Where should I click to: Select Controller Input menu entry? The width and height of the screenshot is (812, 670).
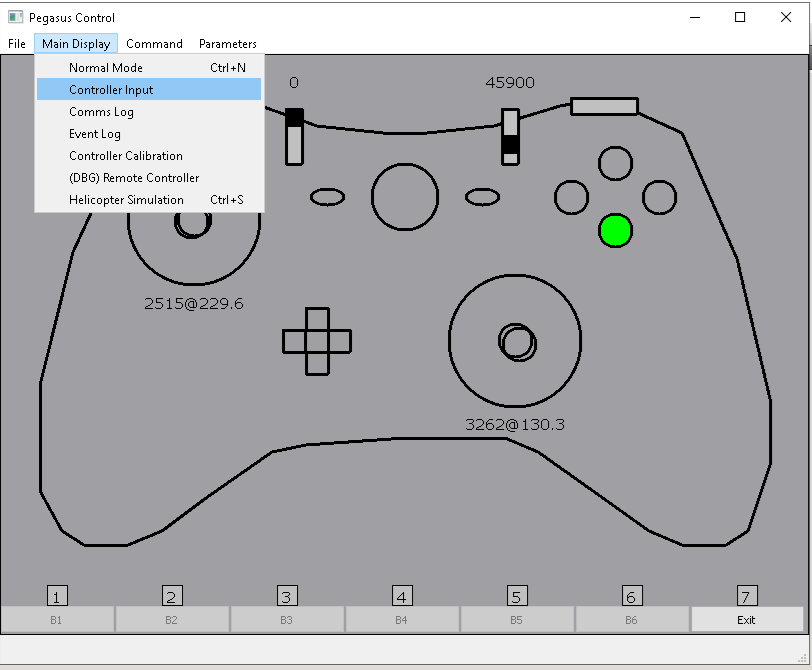pos(111,90)
